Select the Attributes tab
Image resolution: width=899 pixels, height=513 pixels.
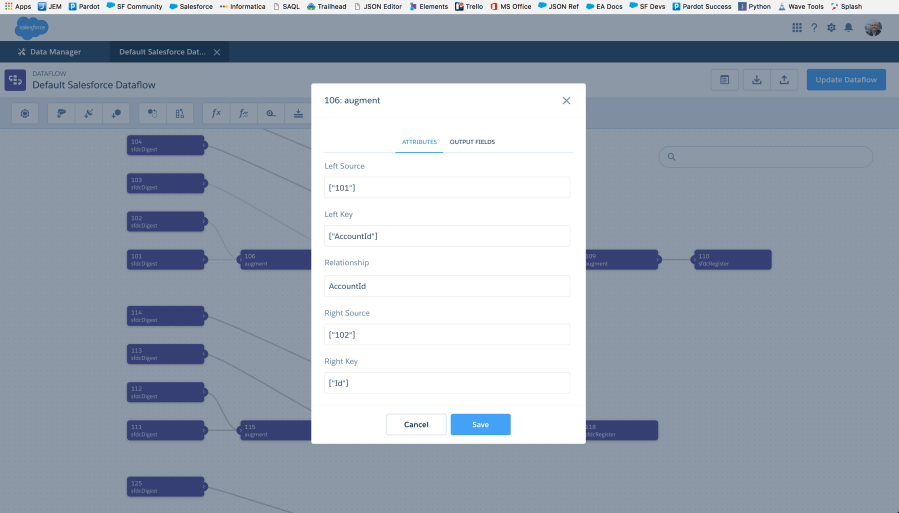[x=419, y=142]
